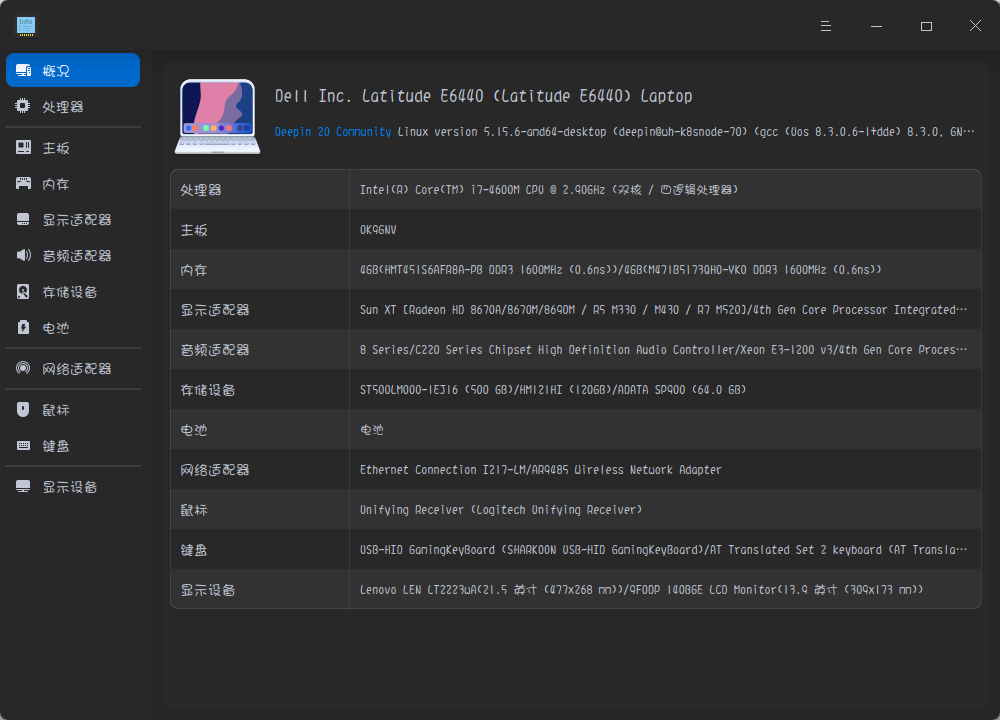This screenshot has height=720, width=1000.
Task: Select the 概况 overview icon in sidebar
Action: (x=24, y=70)
